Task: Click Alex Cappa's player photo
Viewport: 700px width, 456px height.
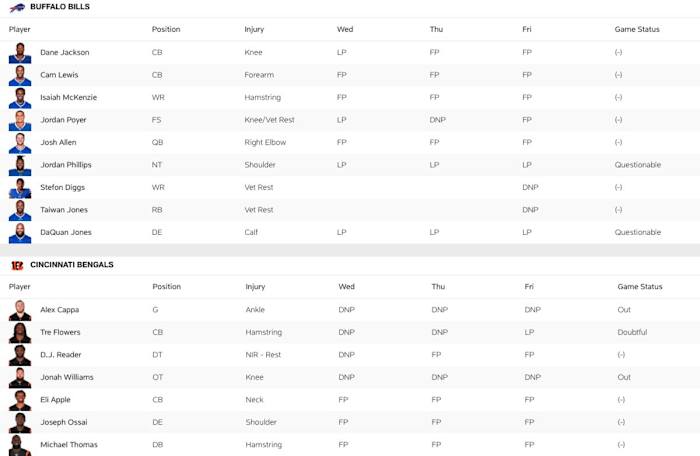Action: [20, 310]
